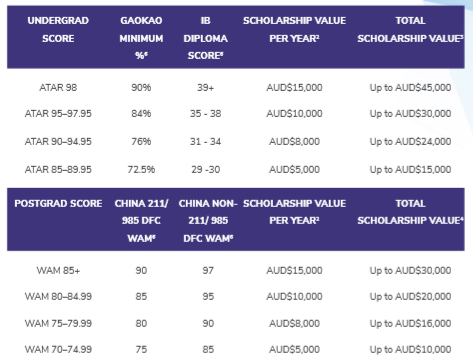Select the ATAR 98 row label
Screen dimensions: 473x364
(58, 88)
